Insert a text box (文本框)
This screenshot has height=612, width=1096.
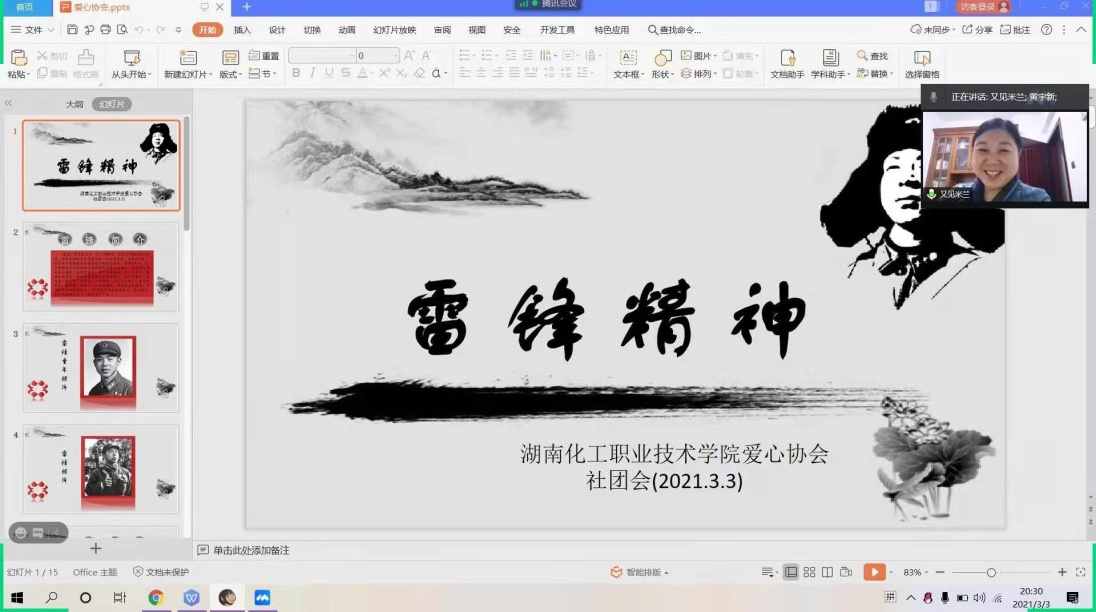tap(627, 63)
